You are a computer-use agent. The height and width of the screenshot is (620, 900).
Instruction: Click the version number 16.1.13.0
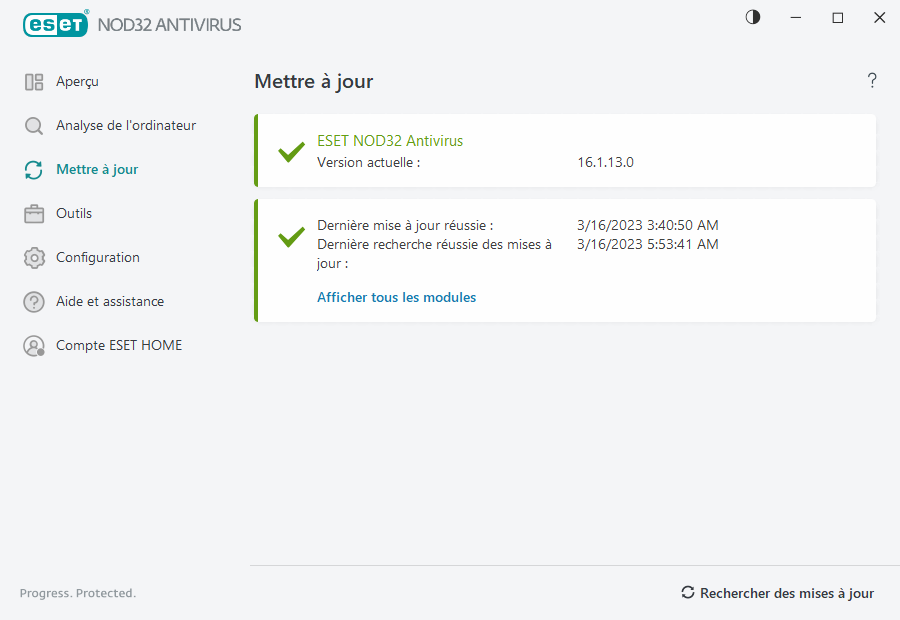(605, 162)
